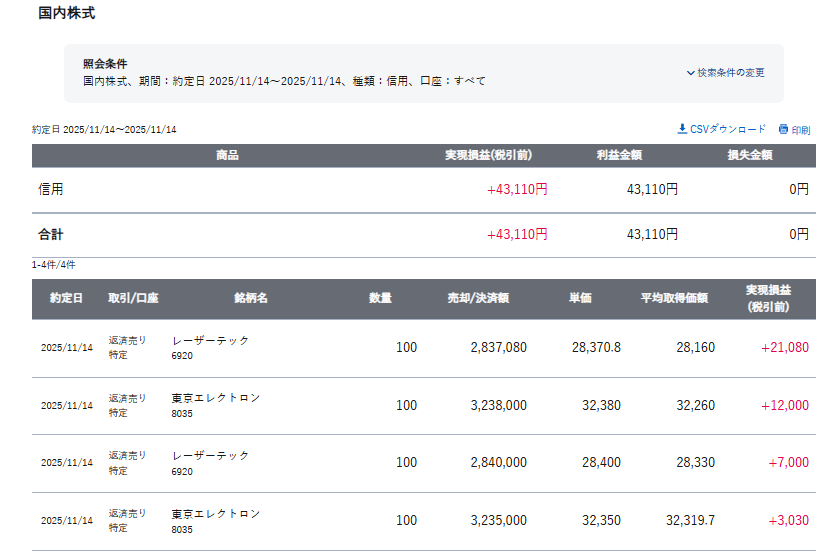The width and height of the screenshot is (828, 558).
Task: Click the 合計 total row label
Action: (x=51, y=234)
